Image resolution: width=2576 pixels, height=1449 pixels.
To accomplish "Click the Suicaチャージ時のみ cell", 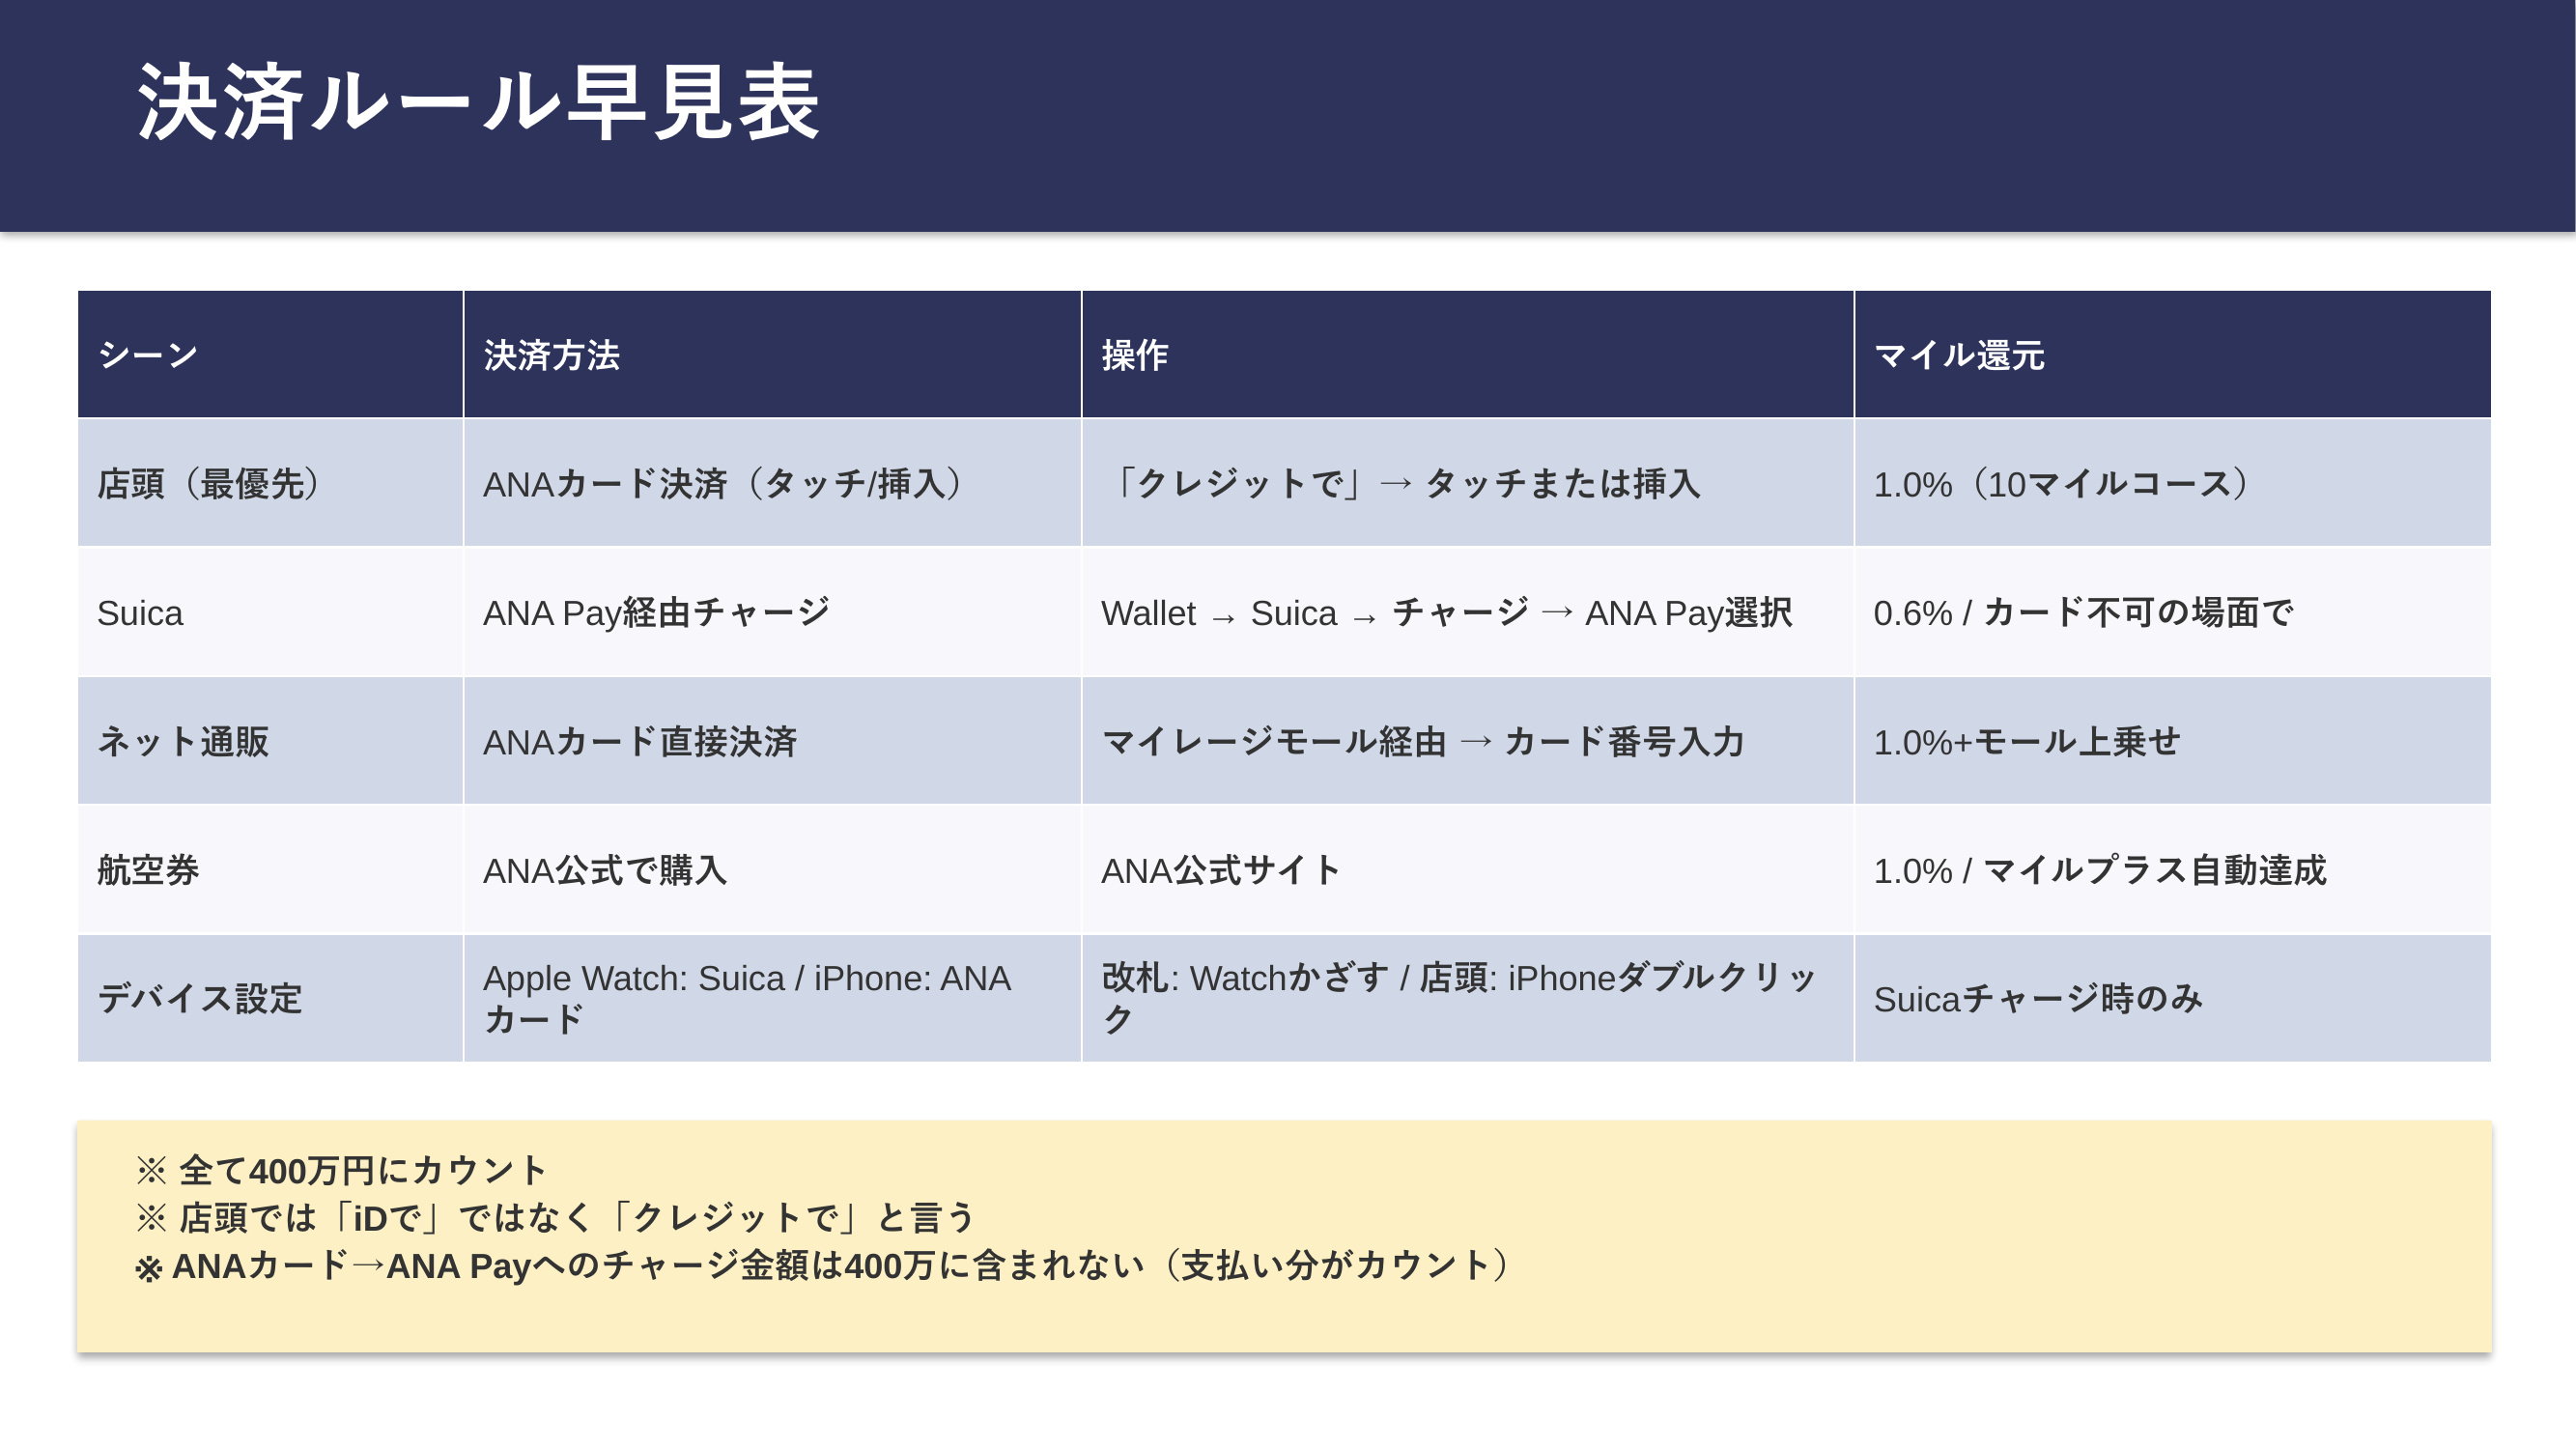I will pos(2038,999).
